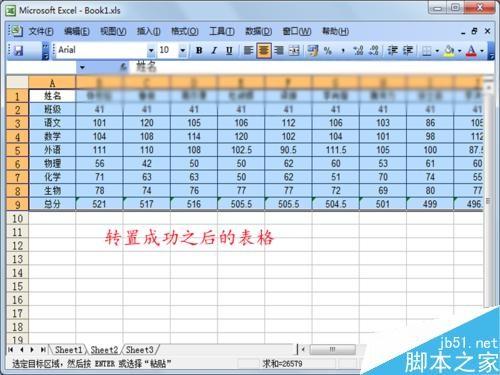The height and width of the screenshot is (375, 500).
Task: Apply Currency style icon
Action: pyautogui.click(x=312, y=51)
